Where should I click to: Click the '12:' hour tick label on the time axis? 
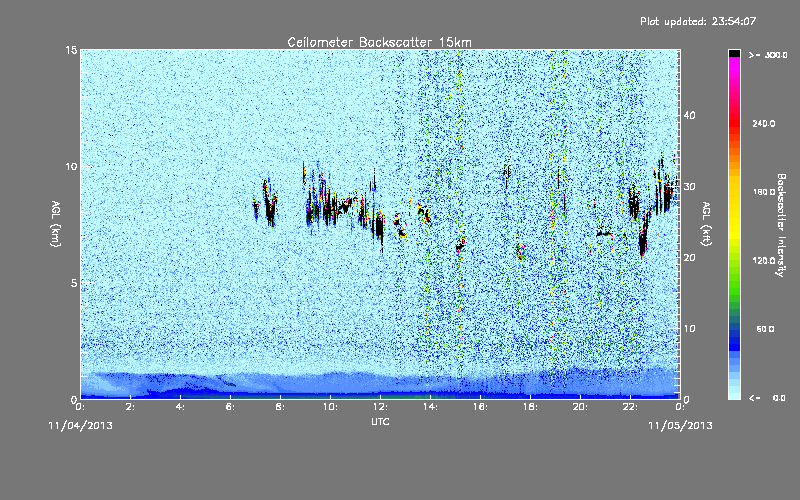click(x=380, y=407)
